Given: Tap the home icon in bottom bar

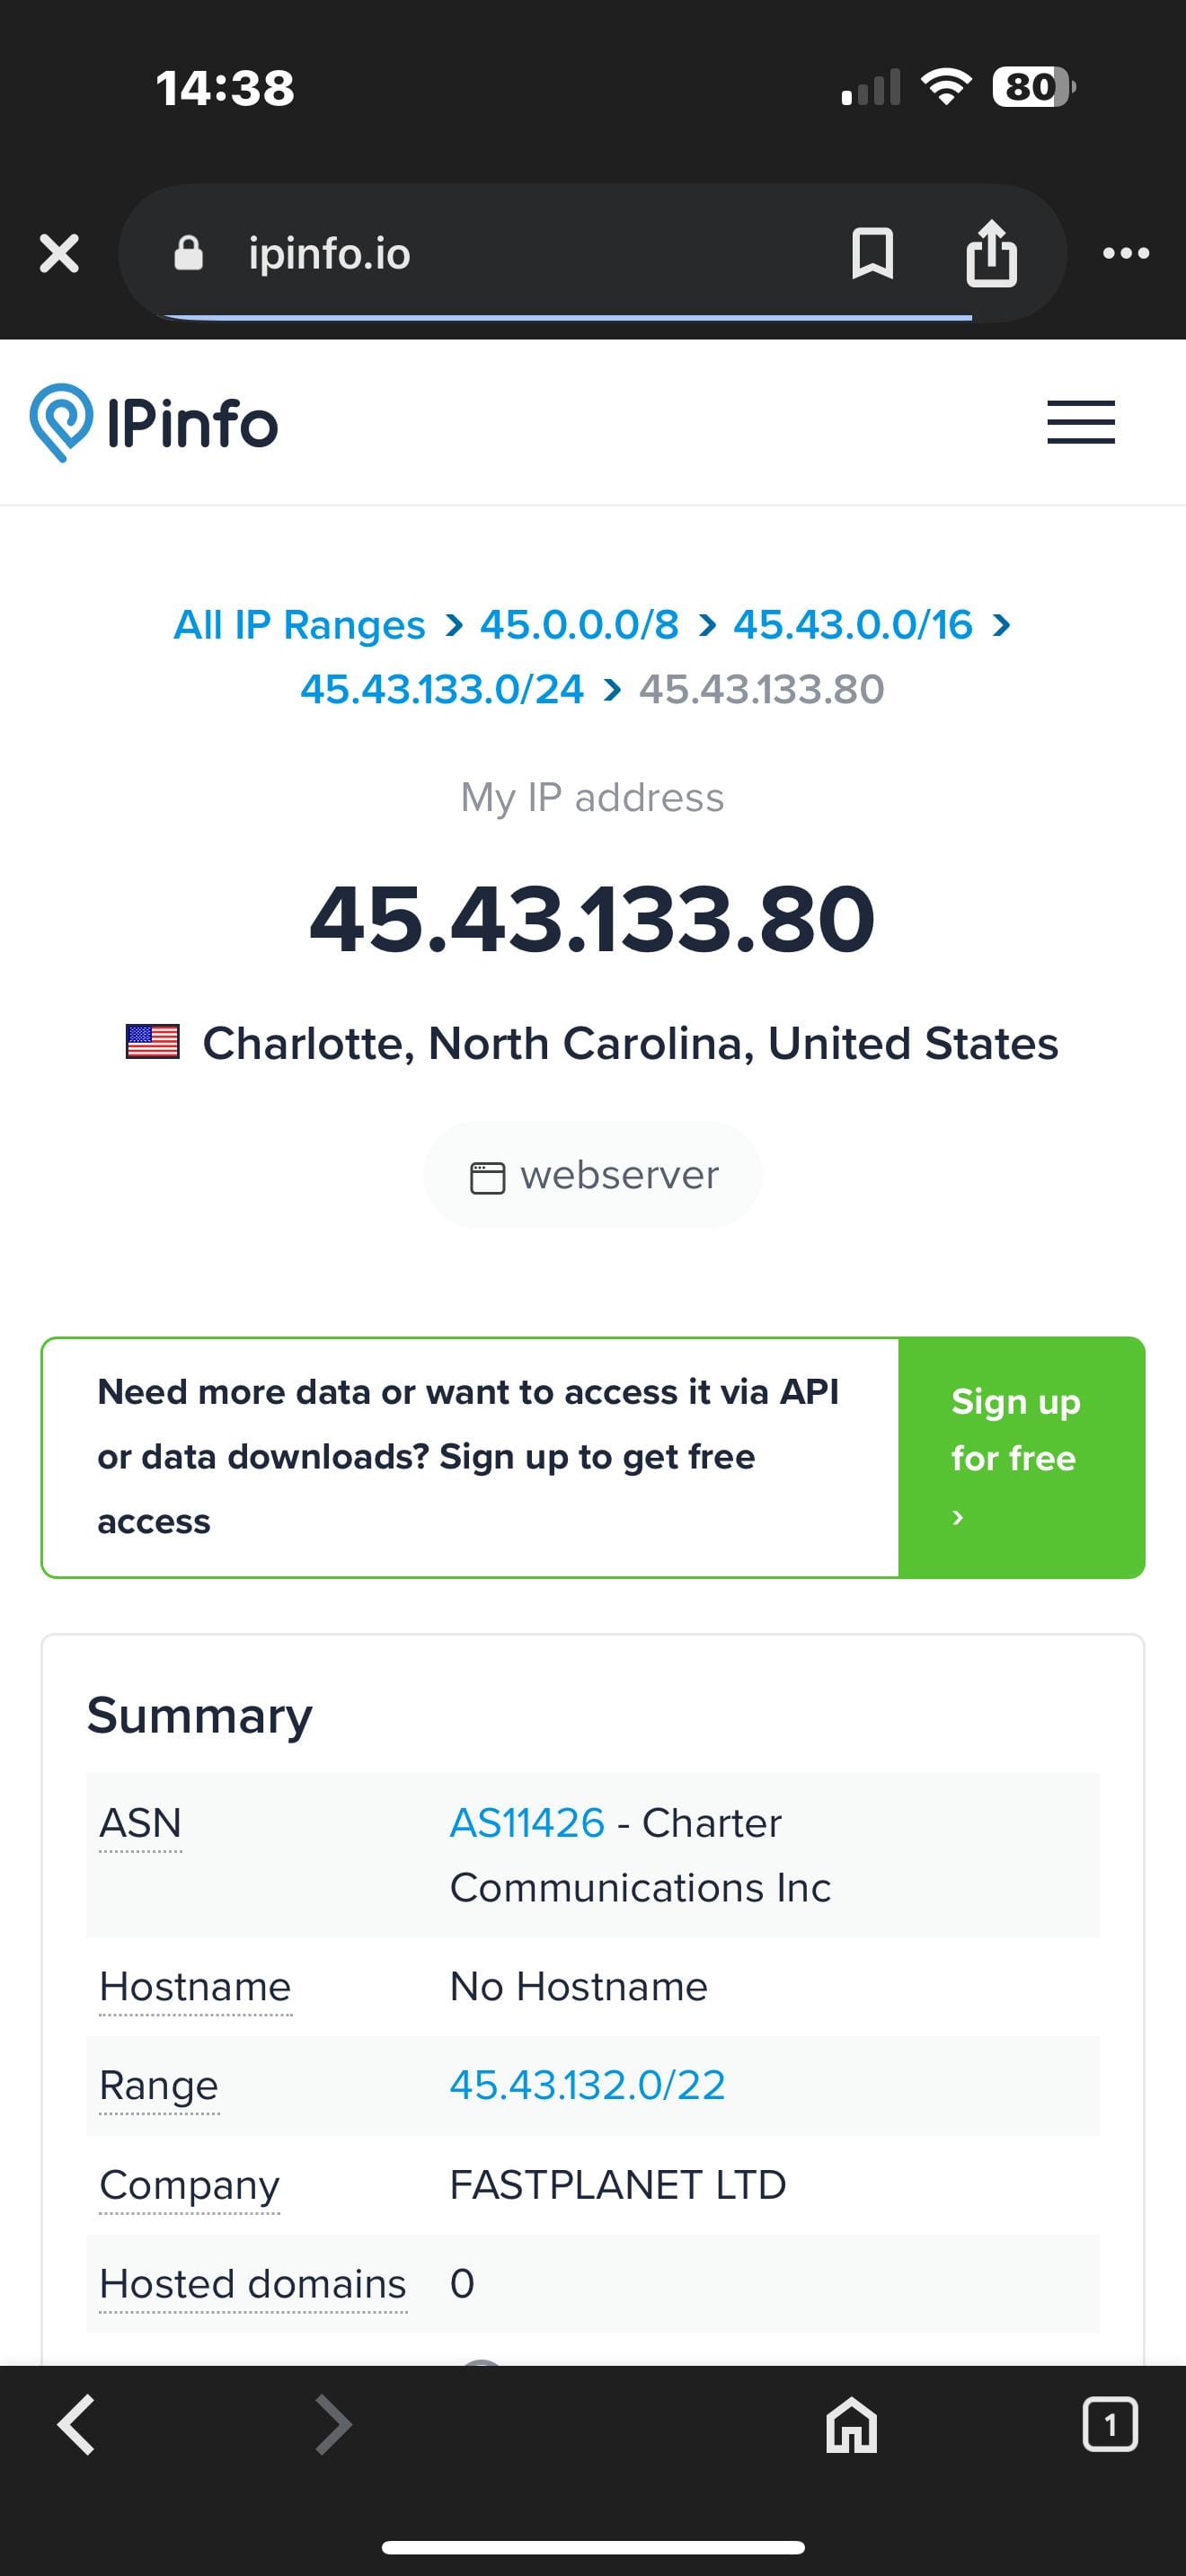Looking at the screenshot, I should point(851,2424).
